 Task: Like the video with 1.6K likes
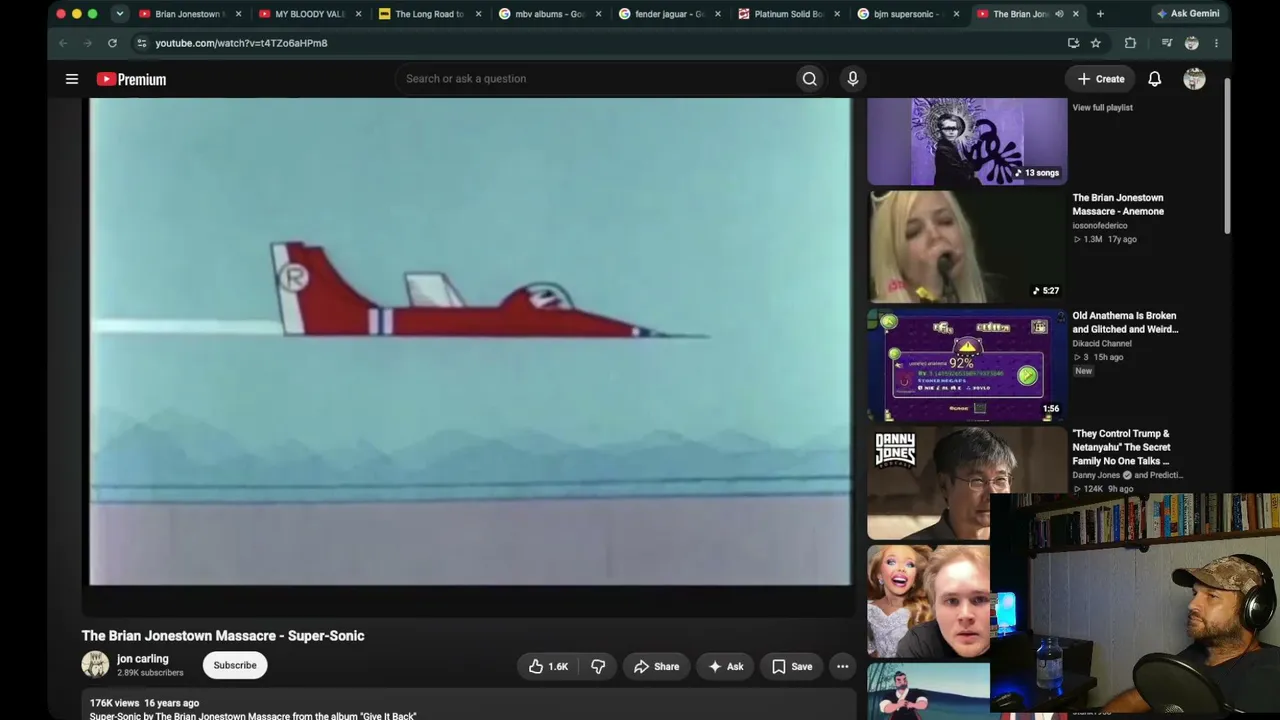tap(548, 666)
